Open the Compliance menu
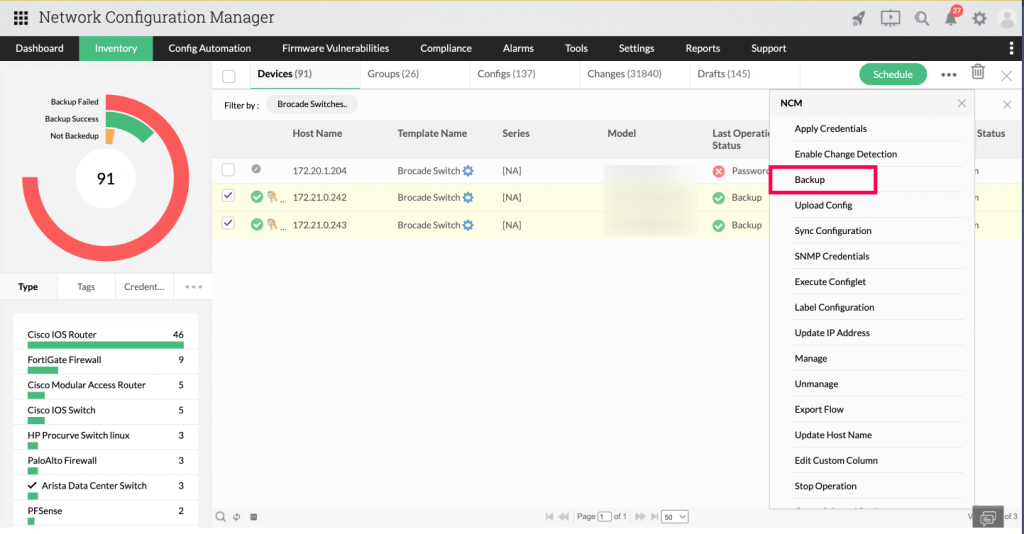This screenshot has width=1024, height=534. pyautogui.click(x=446, y=48)
